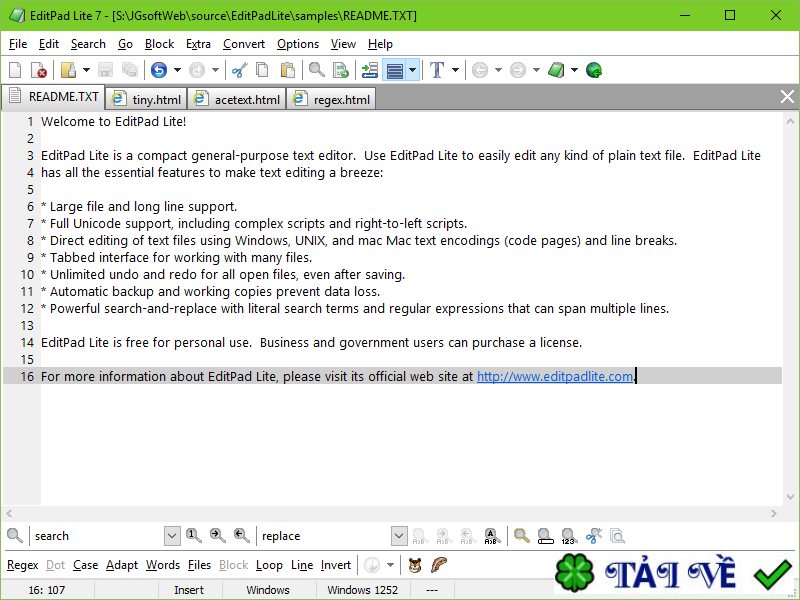Toggle the Loop search option
The height and width of the screenshot is (600, 800).
[269, 565]
